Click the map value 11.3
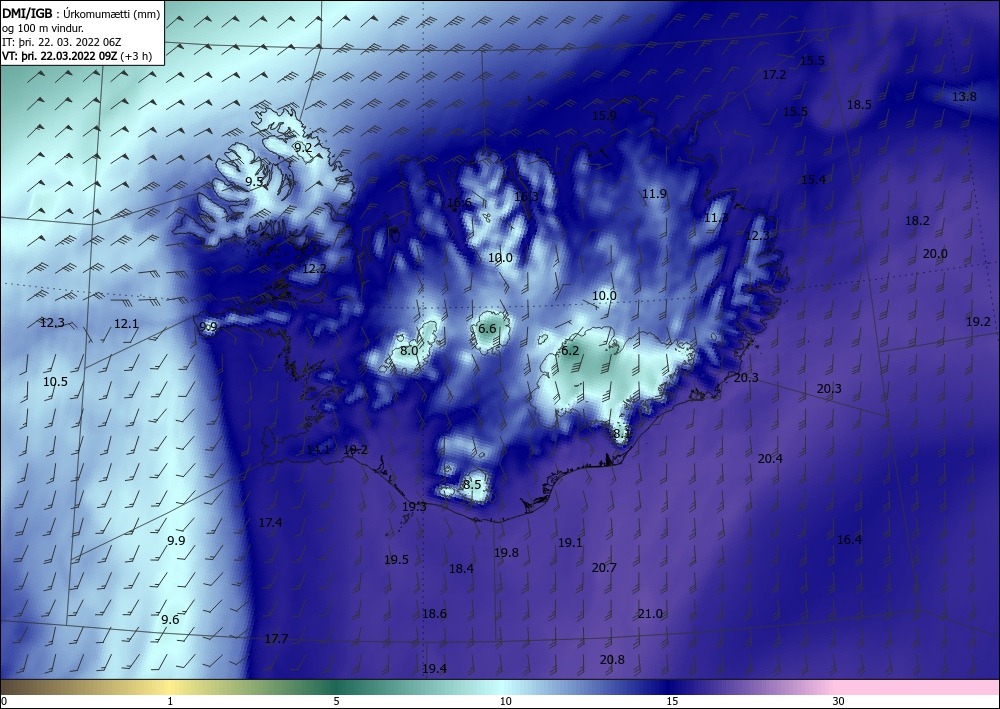This screenshot has height=709, width=1000. (716, 218)
